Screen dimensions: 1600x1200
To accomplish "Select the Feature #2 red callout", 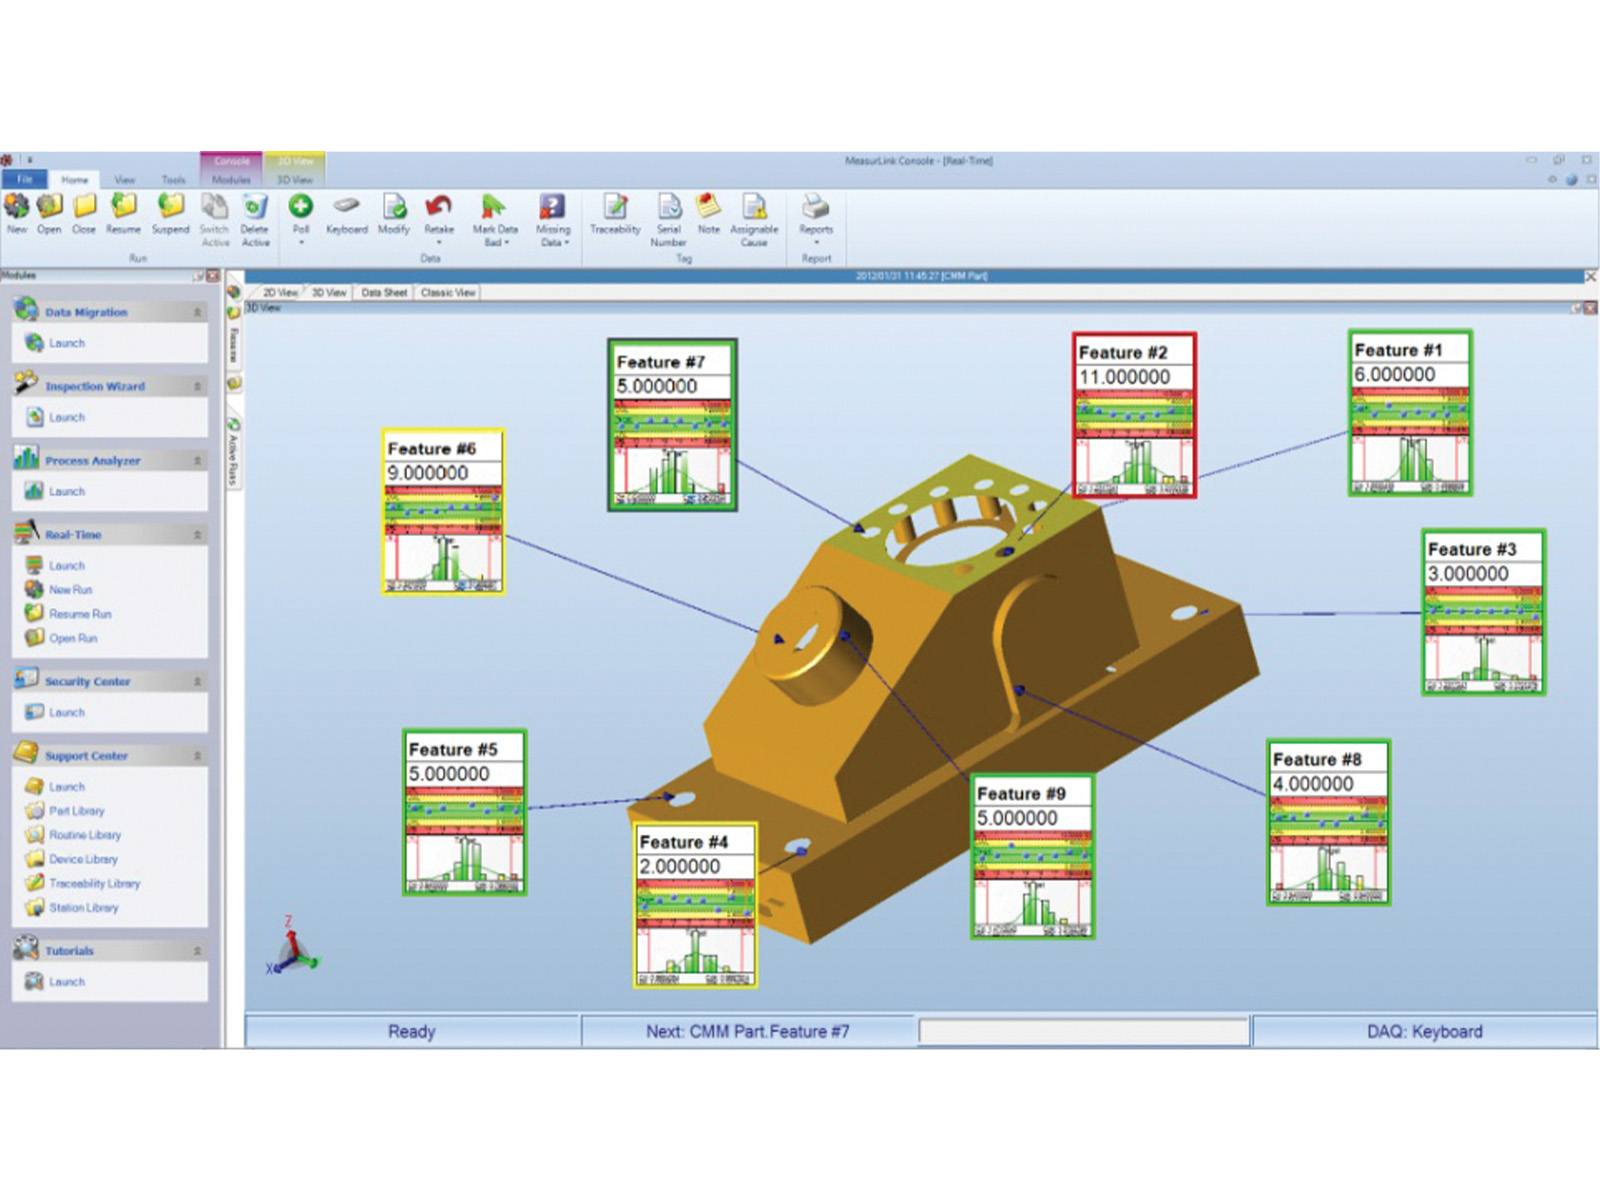I will click(x=1134, y=416).
